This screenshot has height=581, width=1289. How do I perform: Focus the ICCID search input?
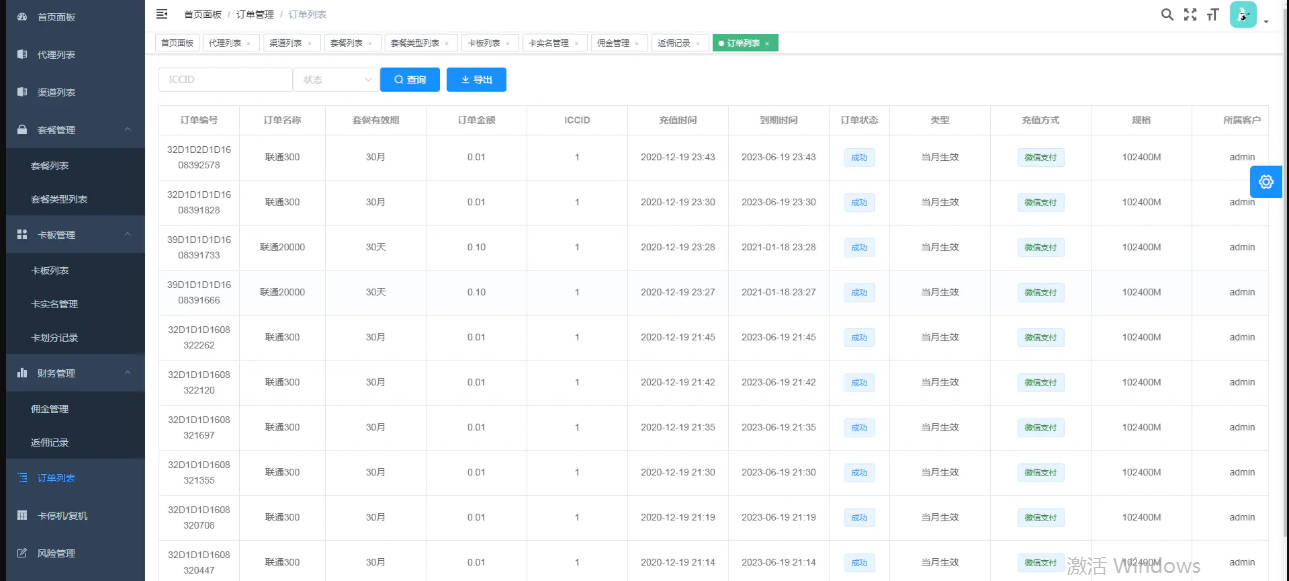[225, 80]
